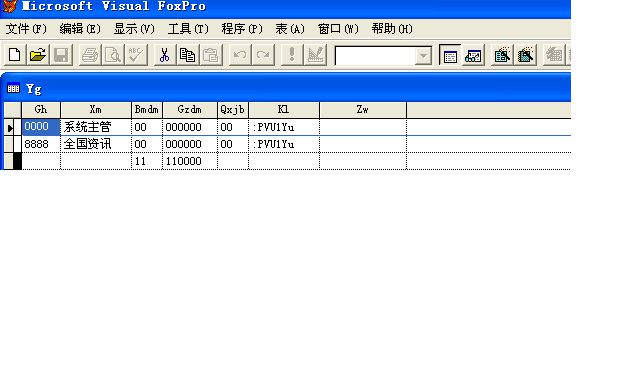The height and width of the screenshot is (384, 640).
Task: Open the 程序(P) menu
Action: click(x=242, y=29)
